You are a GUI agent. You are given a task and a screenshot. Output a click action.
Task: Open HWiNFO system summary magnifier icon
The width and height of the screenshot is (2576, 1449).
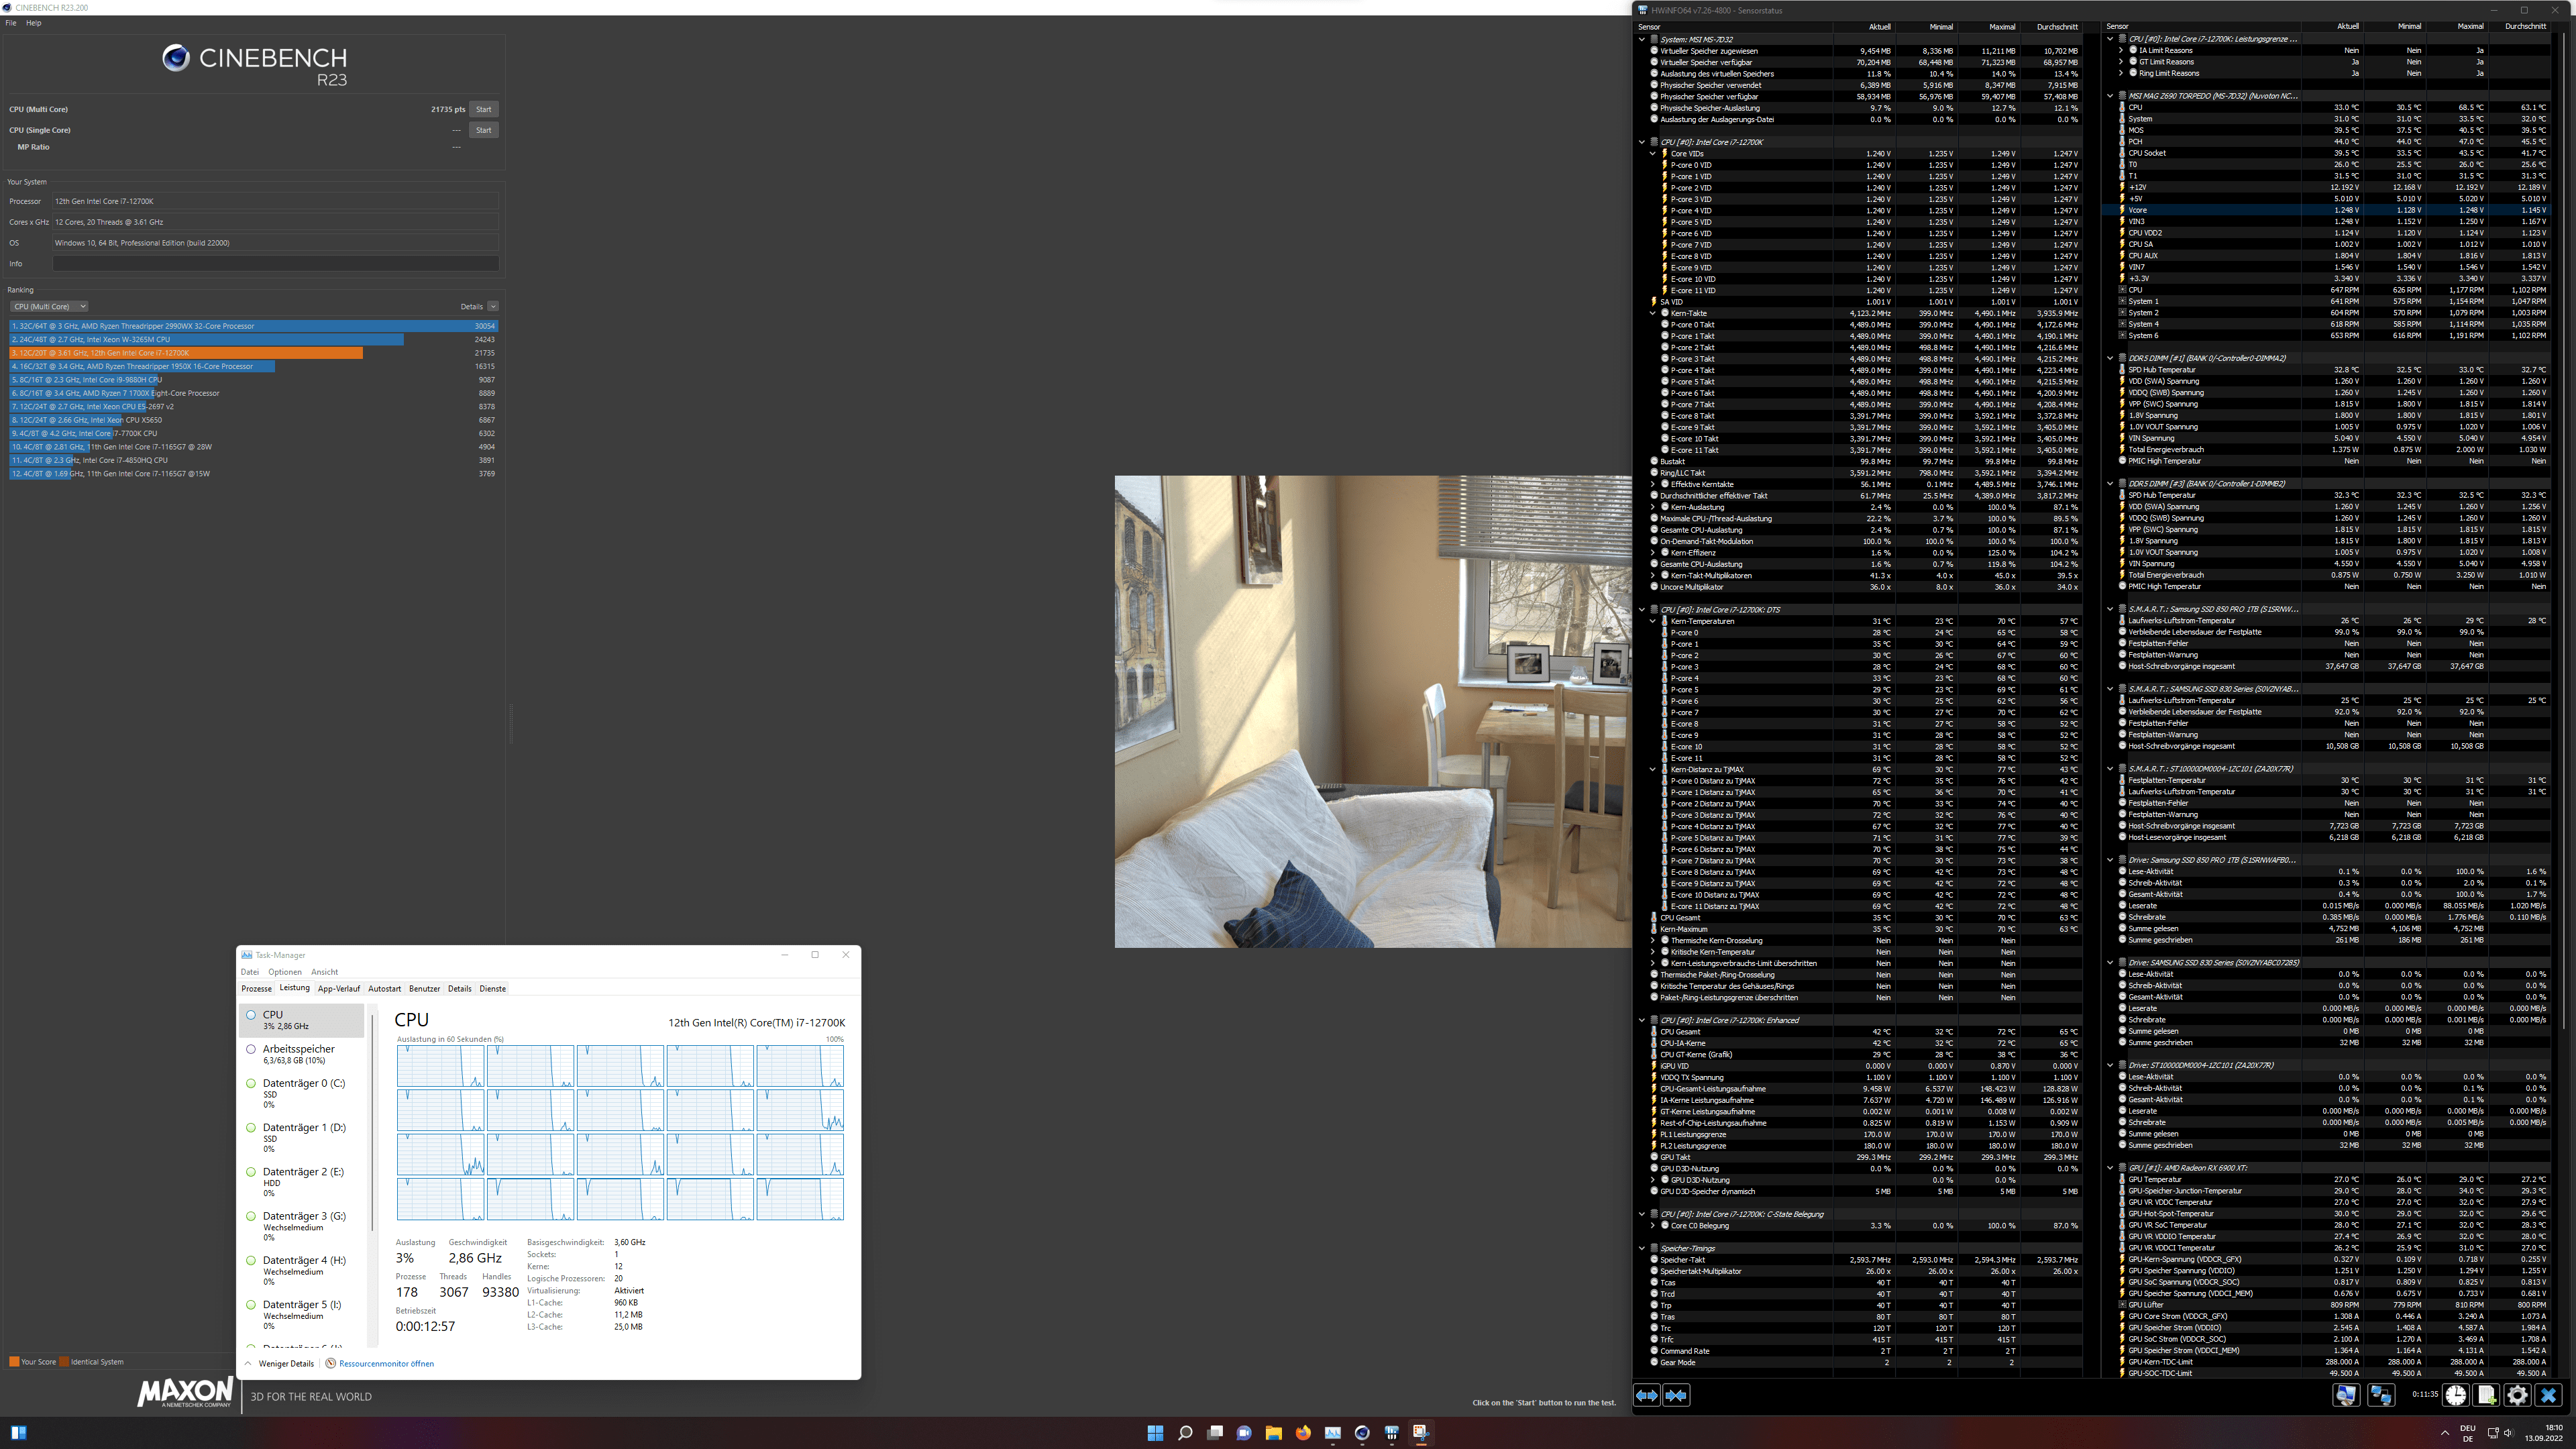2346,1395
